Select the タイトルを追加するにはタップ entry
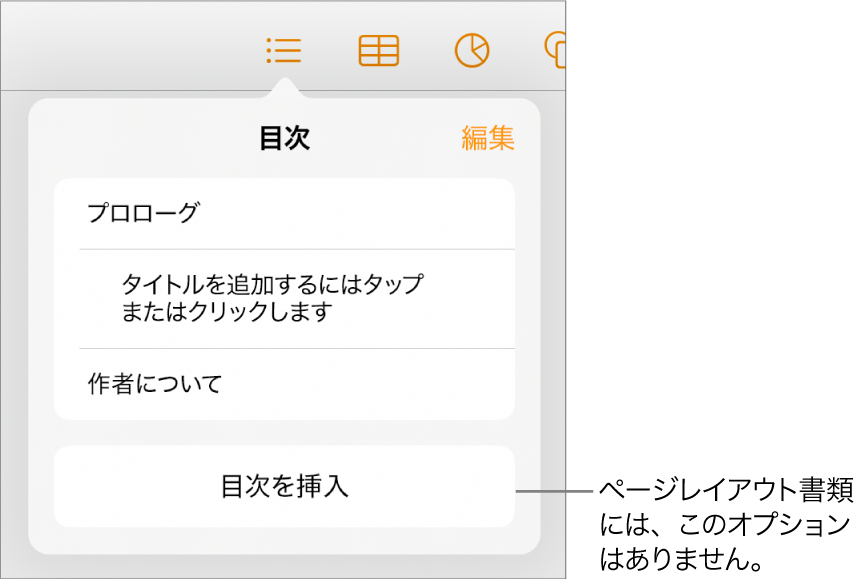Image resolution: width=865 pixels, height=579 pixels. point(284,299)
